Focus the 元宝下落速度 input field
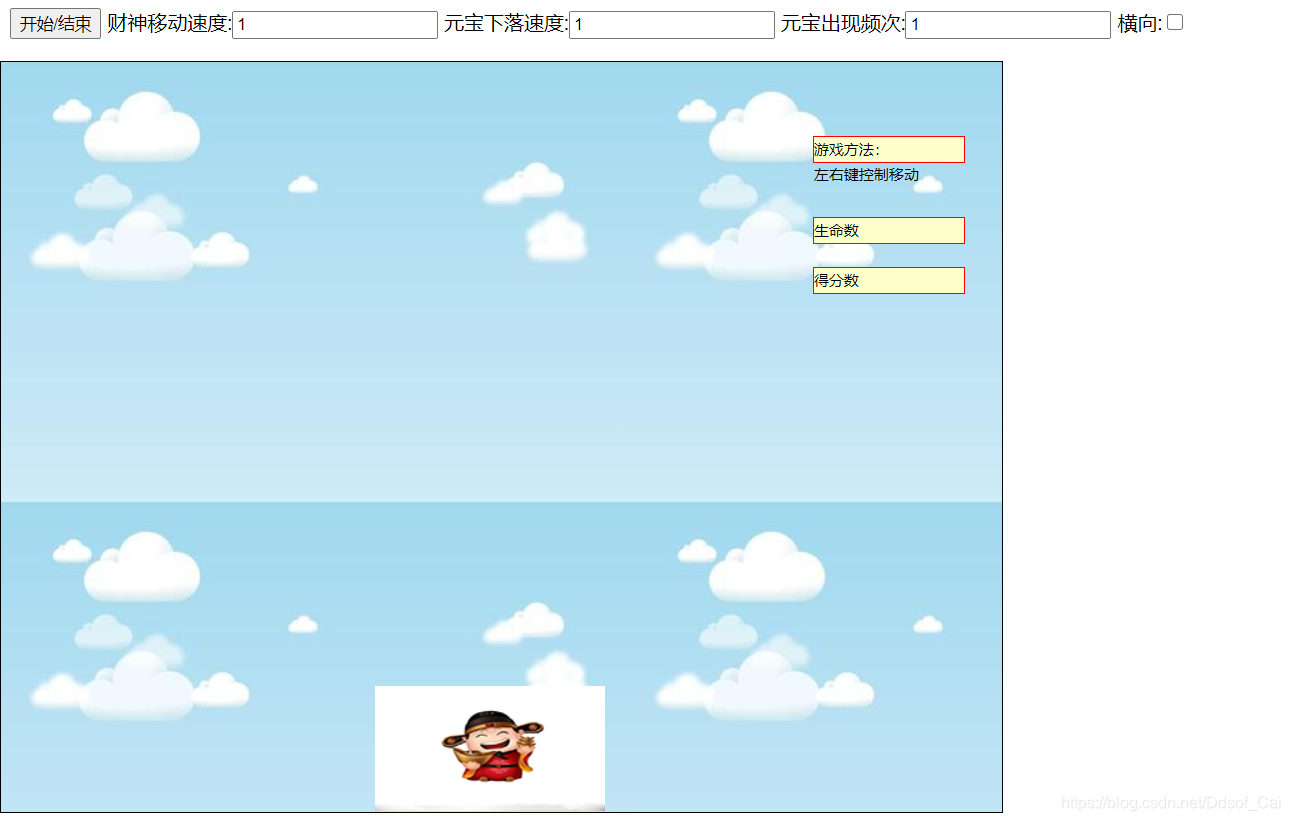The width and height of the screenshot is (1290, 821). click(x=672, y=25)
